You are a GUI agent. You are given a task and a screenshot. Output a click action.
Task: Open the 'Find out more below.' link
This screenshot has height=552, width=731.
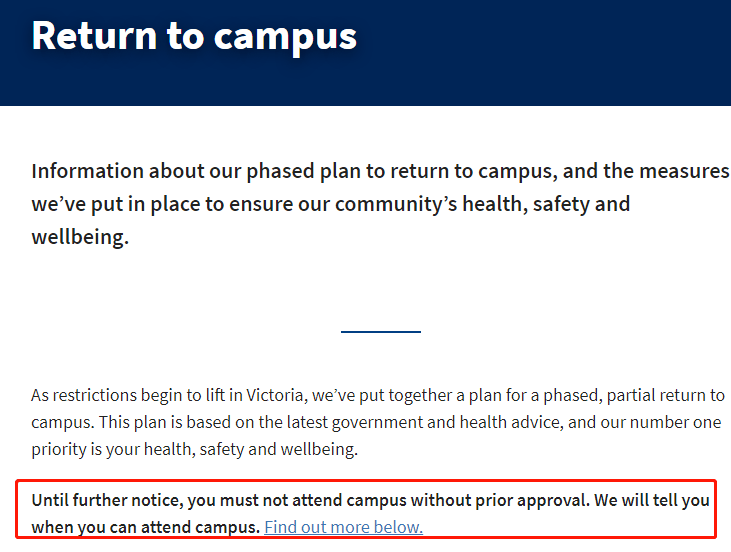[344, 527]
